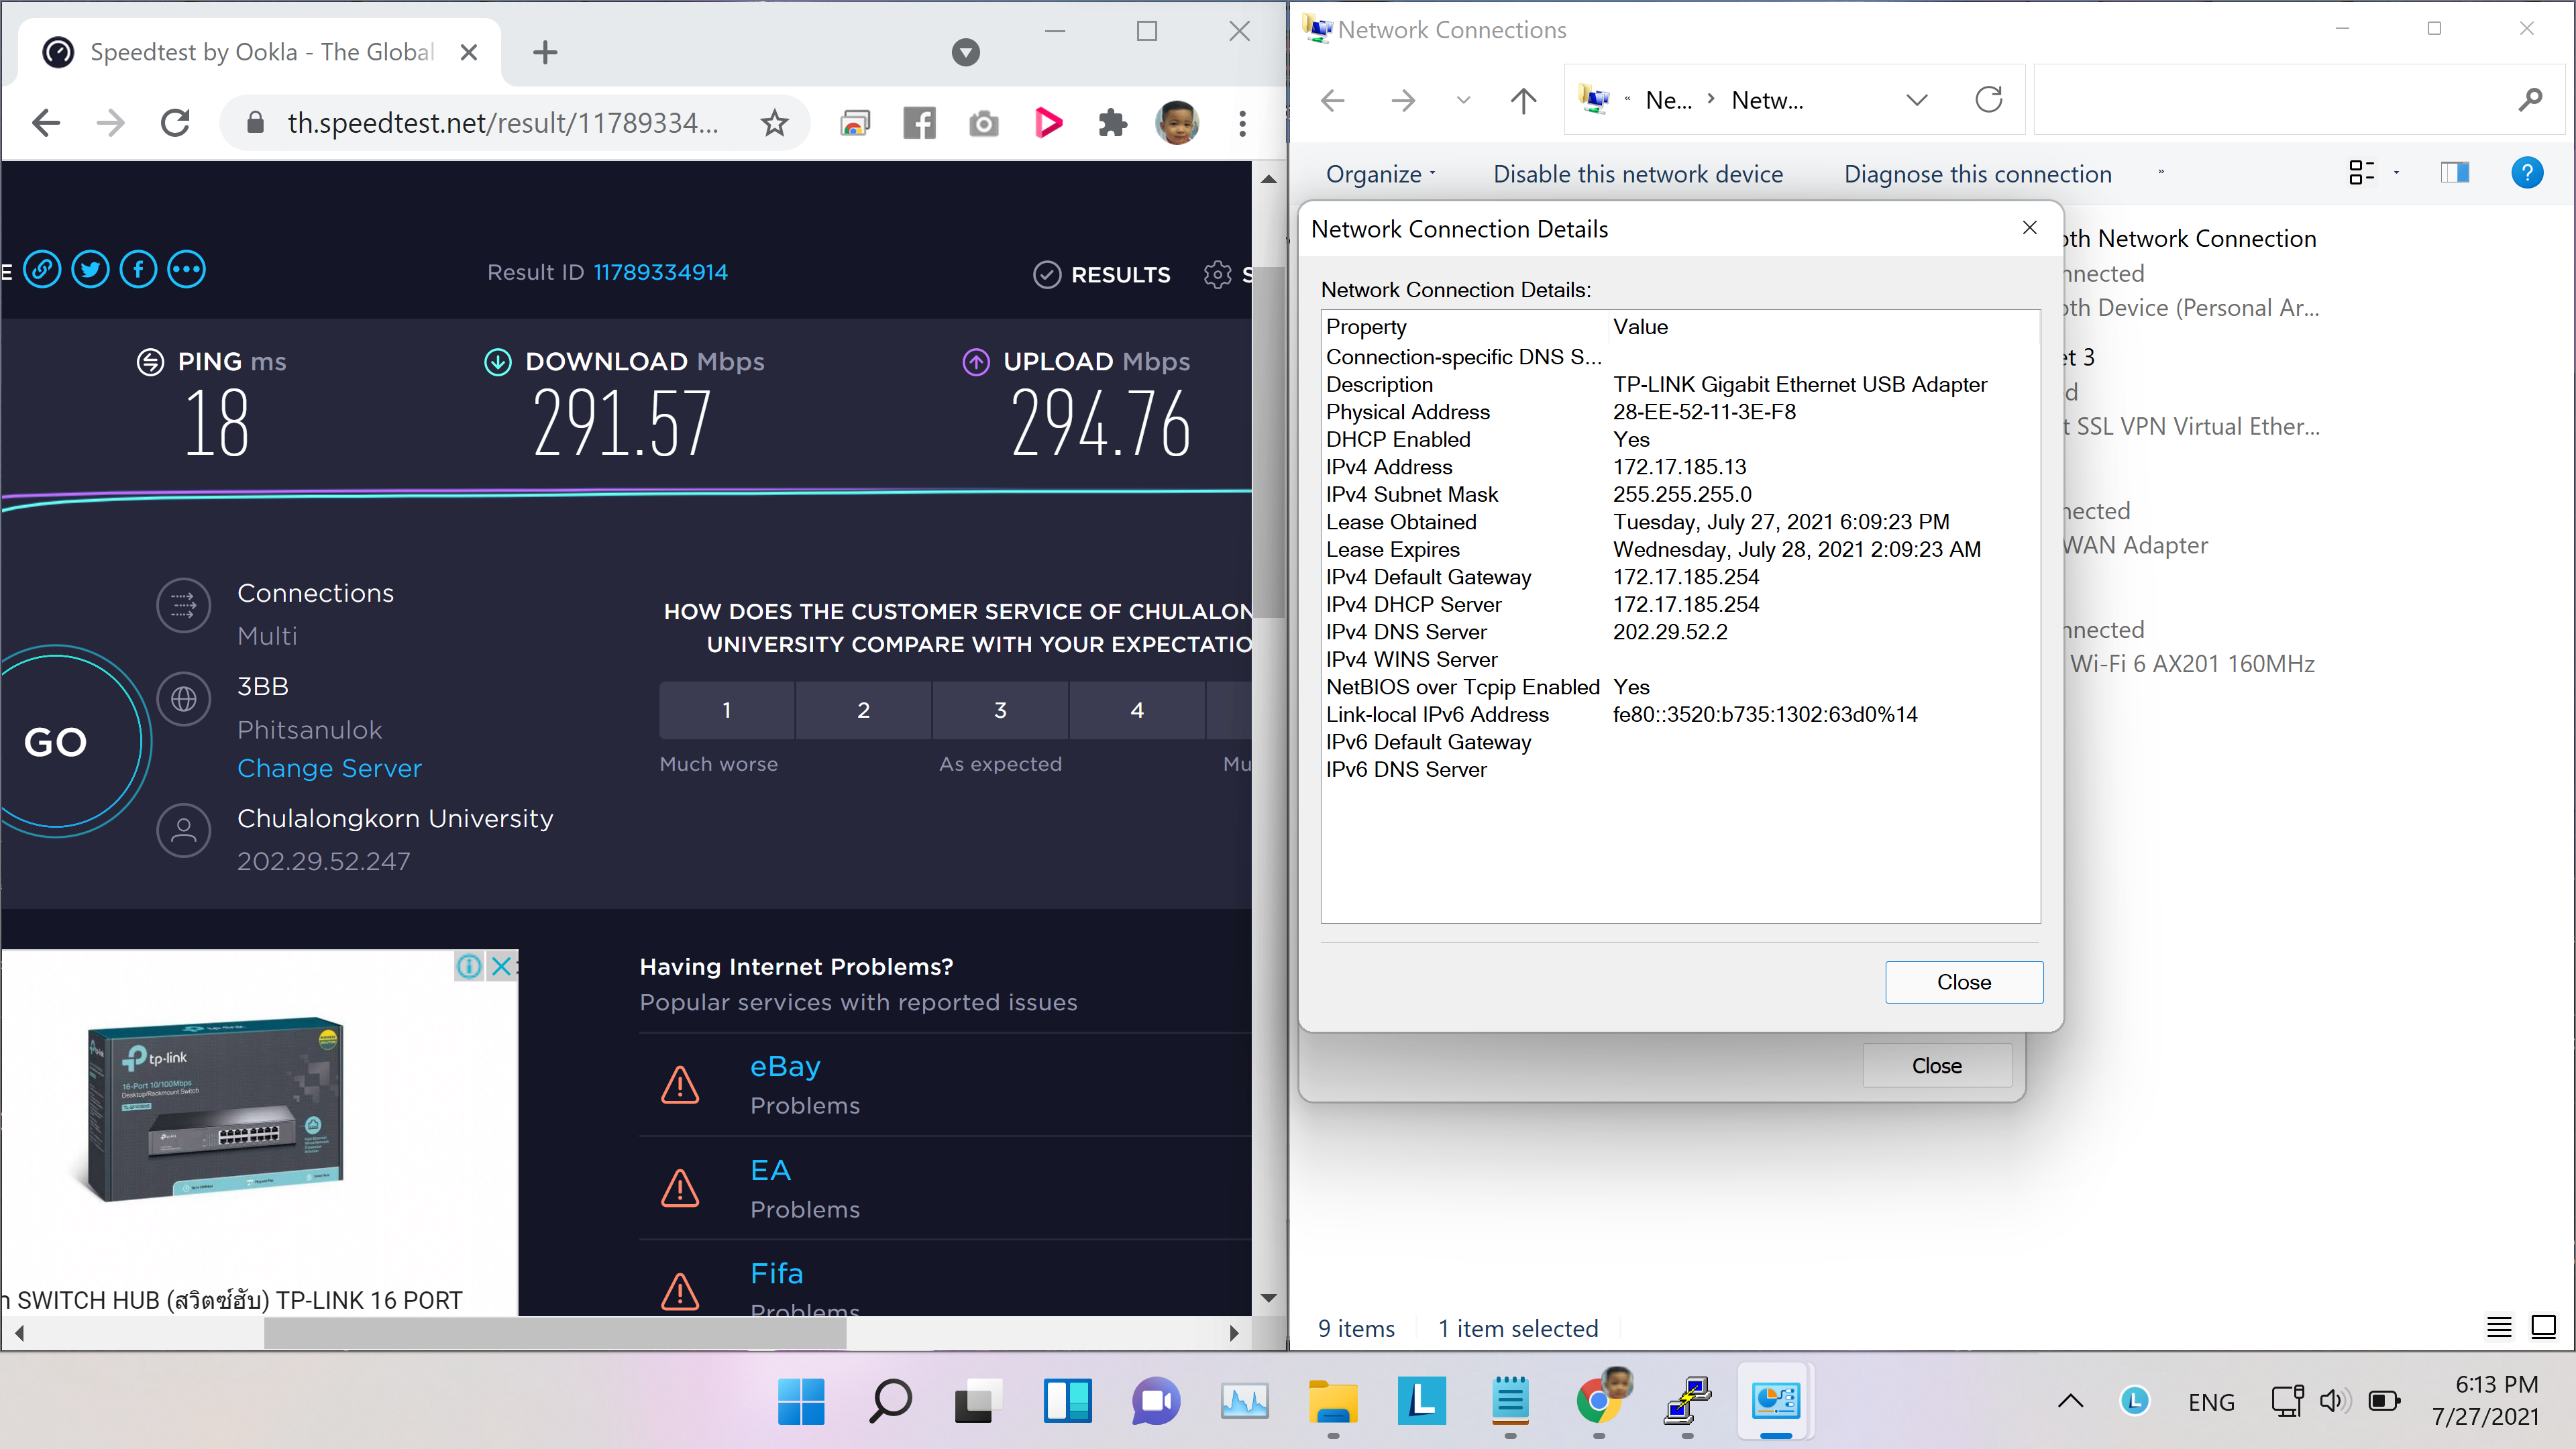Open Speedtest settings gear icon
The width and height of the screenshot is (2576, 1449).
pos(1217,274)
